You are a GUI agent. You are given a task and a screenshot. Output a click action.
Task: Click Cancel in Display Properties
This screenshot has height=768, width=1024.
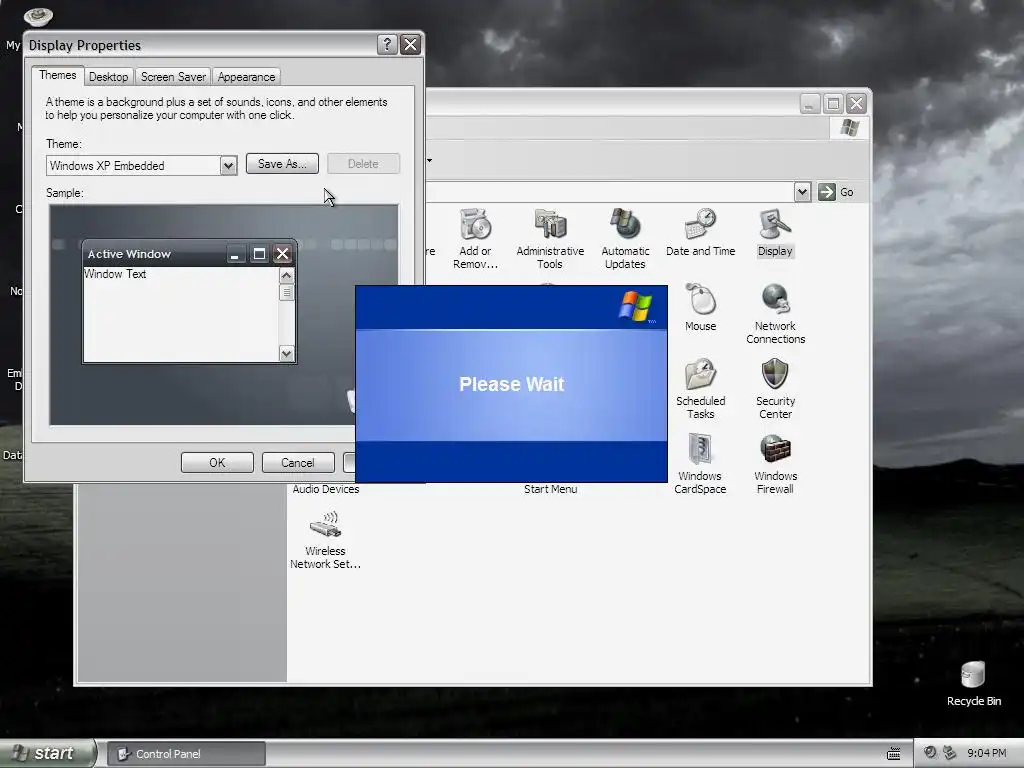pos(298,462)
